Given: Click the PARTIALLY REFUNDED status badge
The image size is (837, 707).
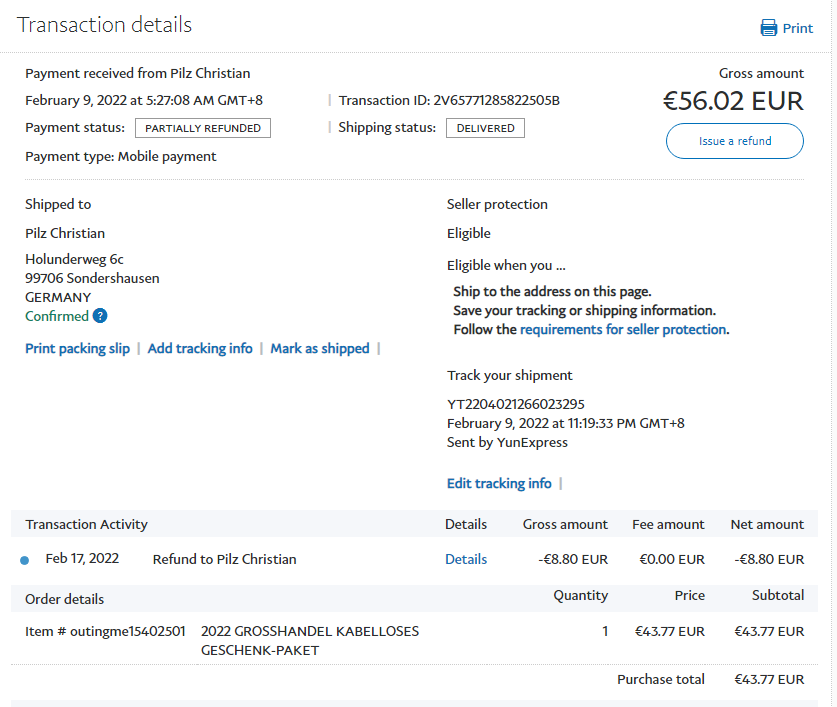Looking at the screenshot, I should (203, 128).
